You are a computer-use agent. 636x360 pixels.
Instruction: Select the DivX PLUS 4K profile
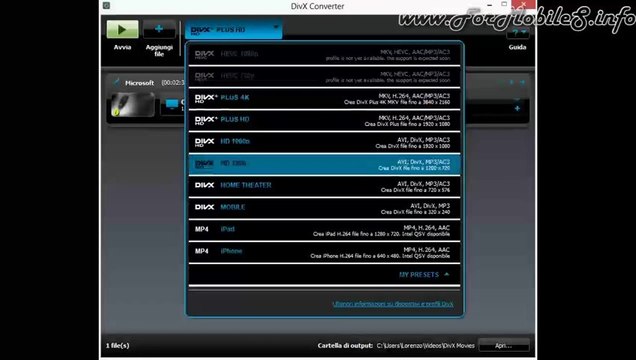point(324,99)
